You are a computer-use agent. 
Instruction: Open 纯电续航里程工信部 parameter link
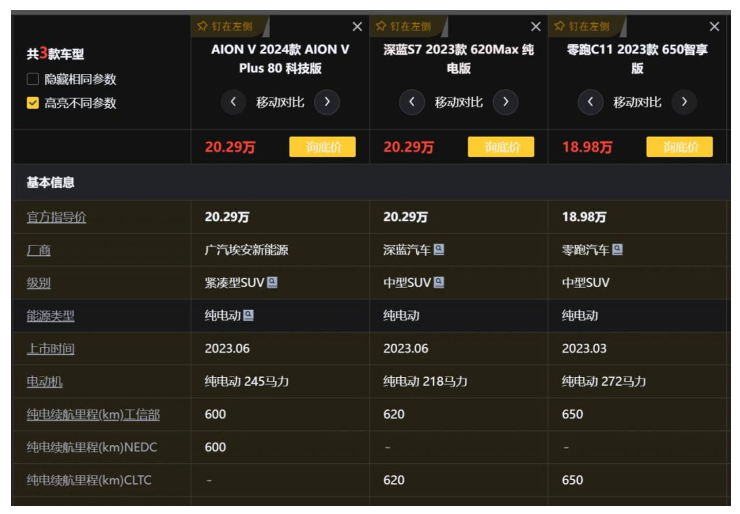point(93,414)
